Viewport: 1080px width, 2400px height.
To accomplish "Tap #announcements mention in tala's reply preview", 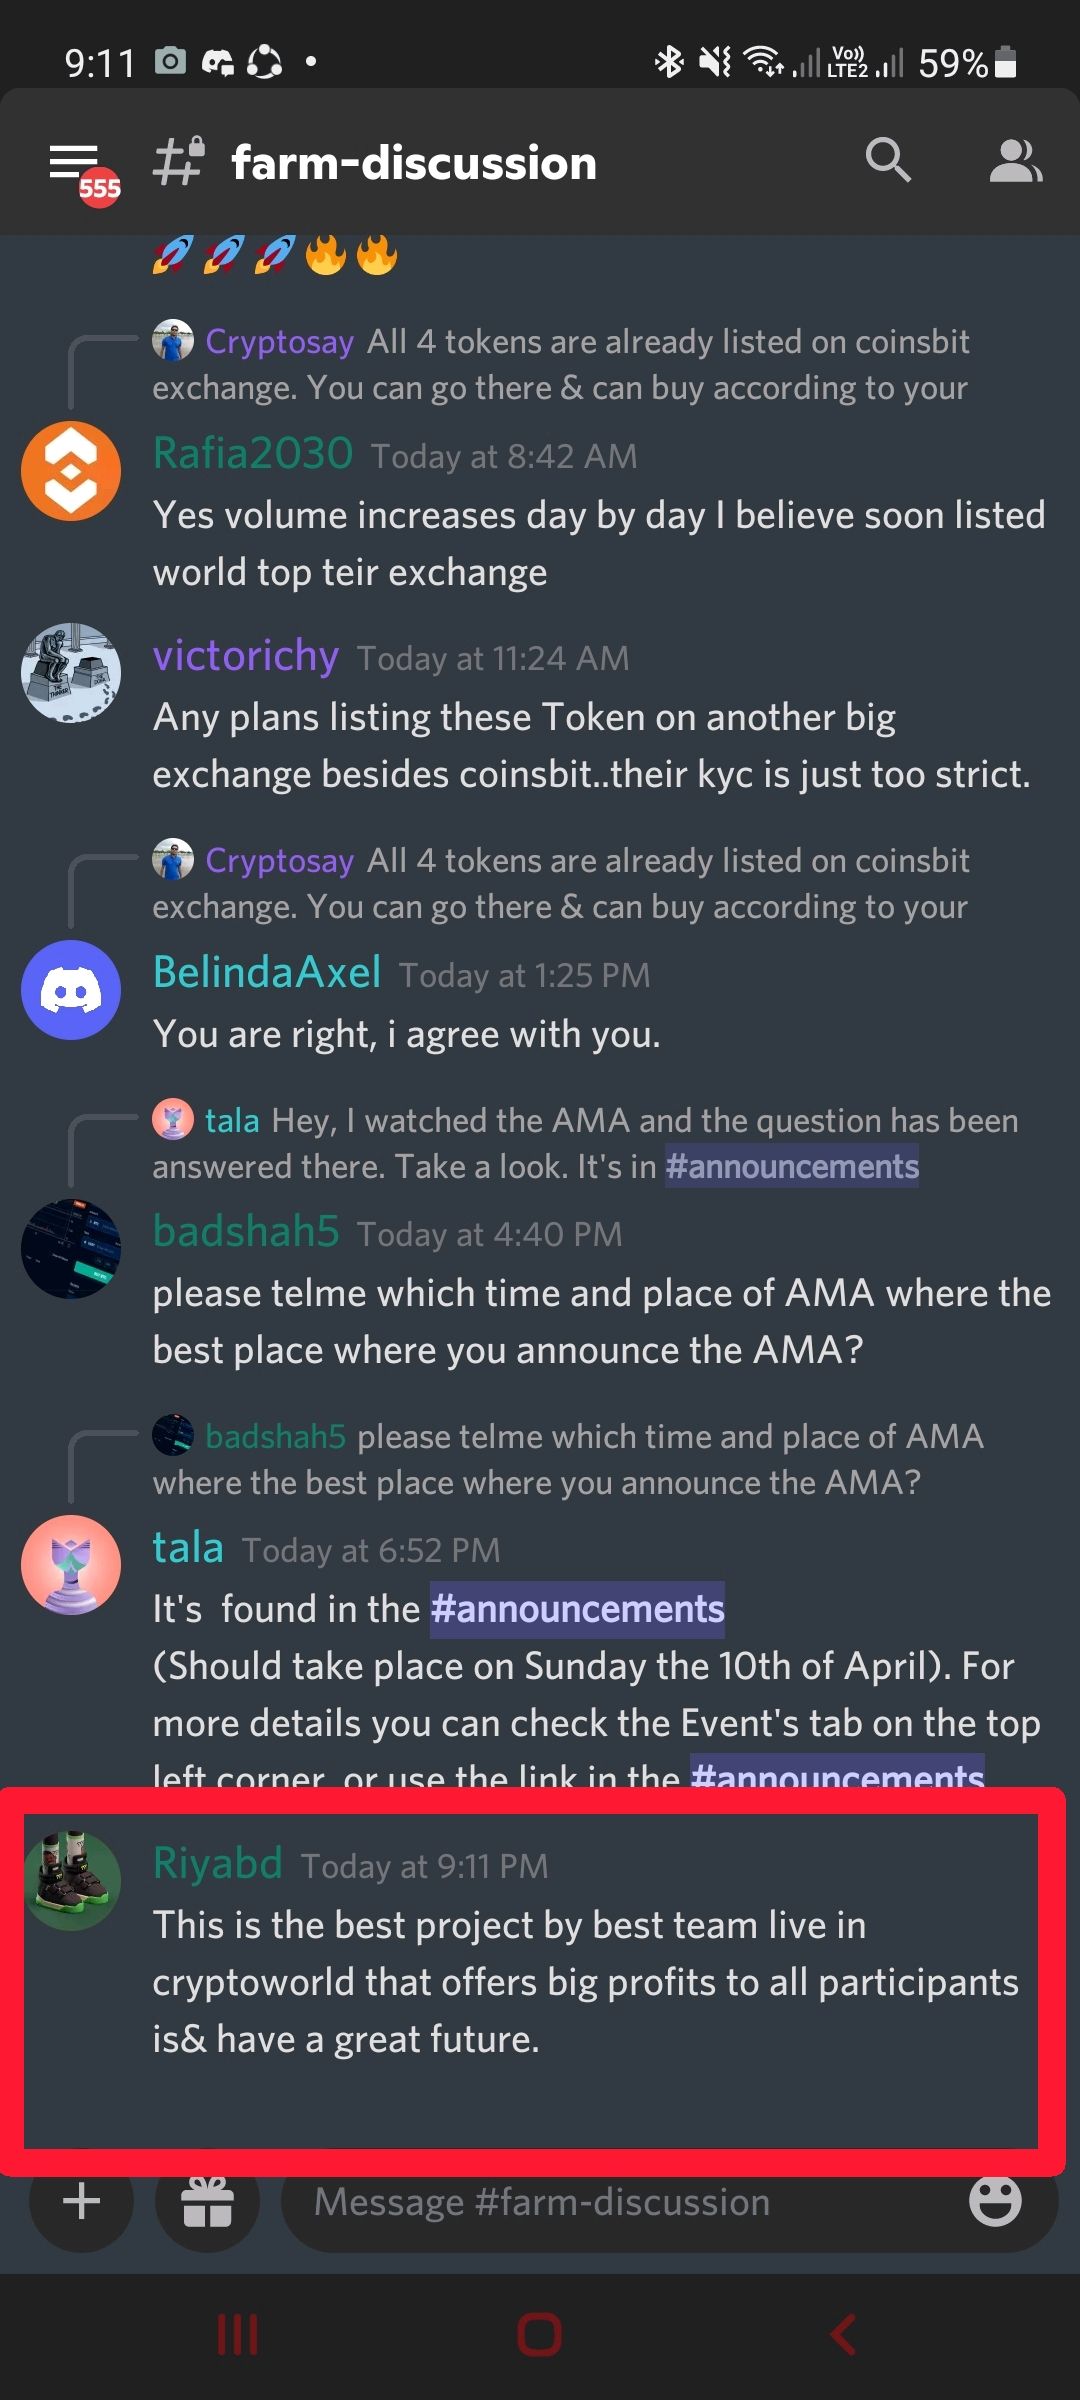I will pos(792,1166).
